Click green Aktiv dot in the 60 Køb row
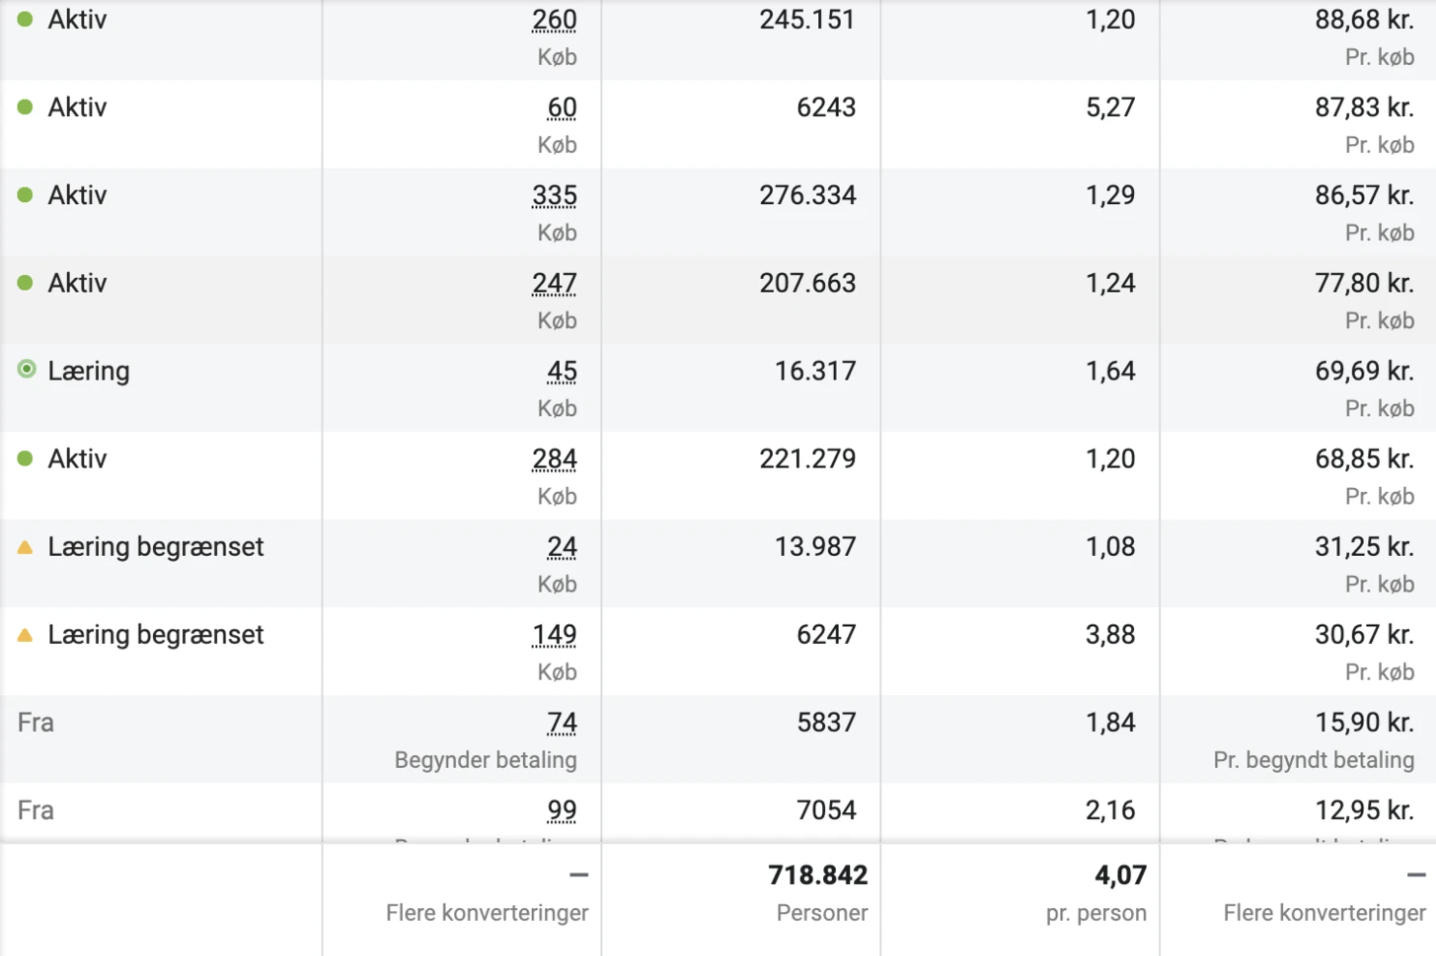The height and width of the screenshot is (956, 1436). pyautogui.click(x=26, y=107)
